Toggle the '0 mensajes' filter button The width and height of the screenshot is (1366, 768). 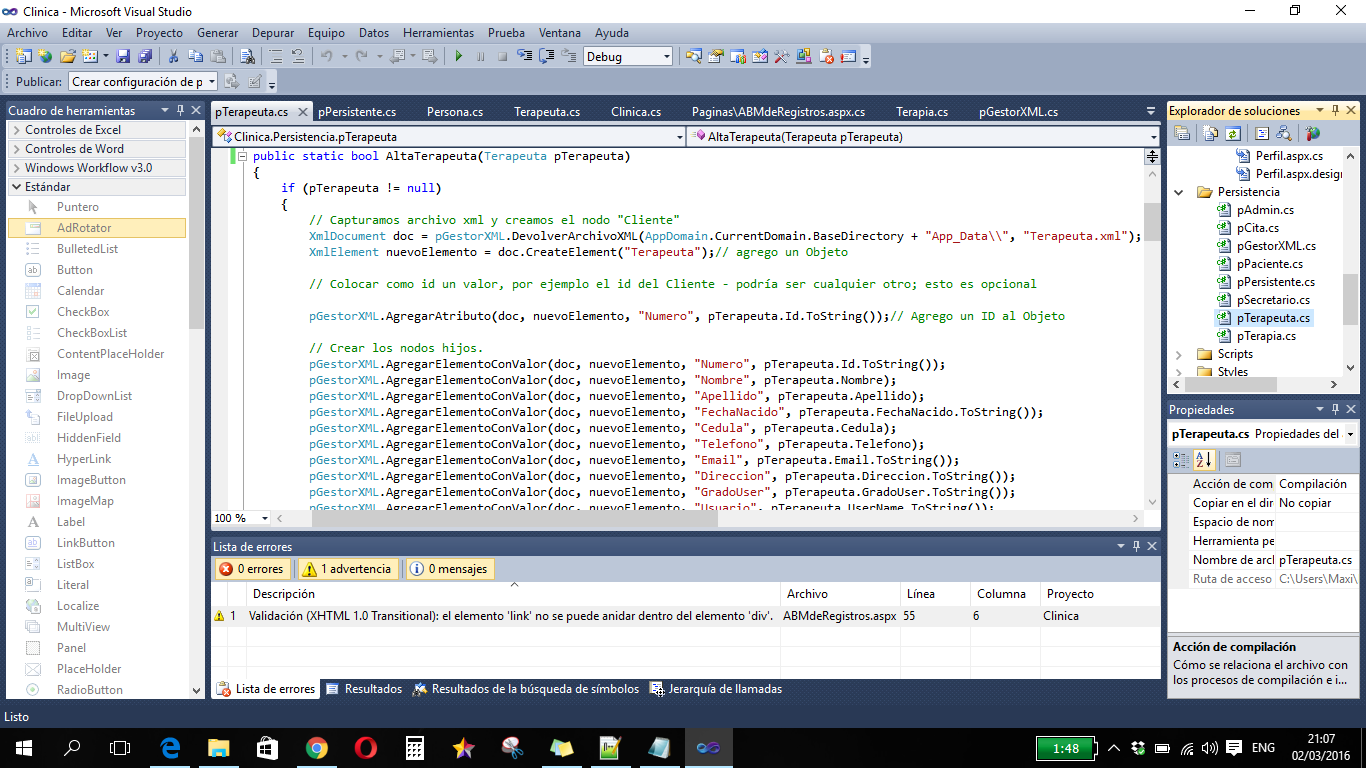click(449, 569)
